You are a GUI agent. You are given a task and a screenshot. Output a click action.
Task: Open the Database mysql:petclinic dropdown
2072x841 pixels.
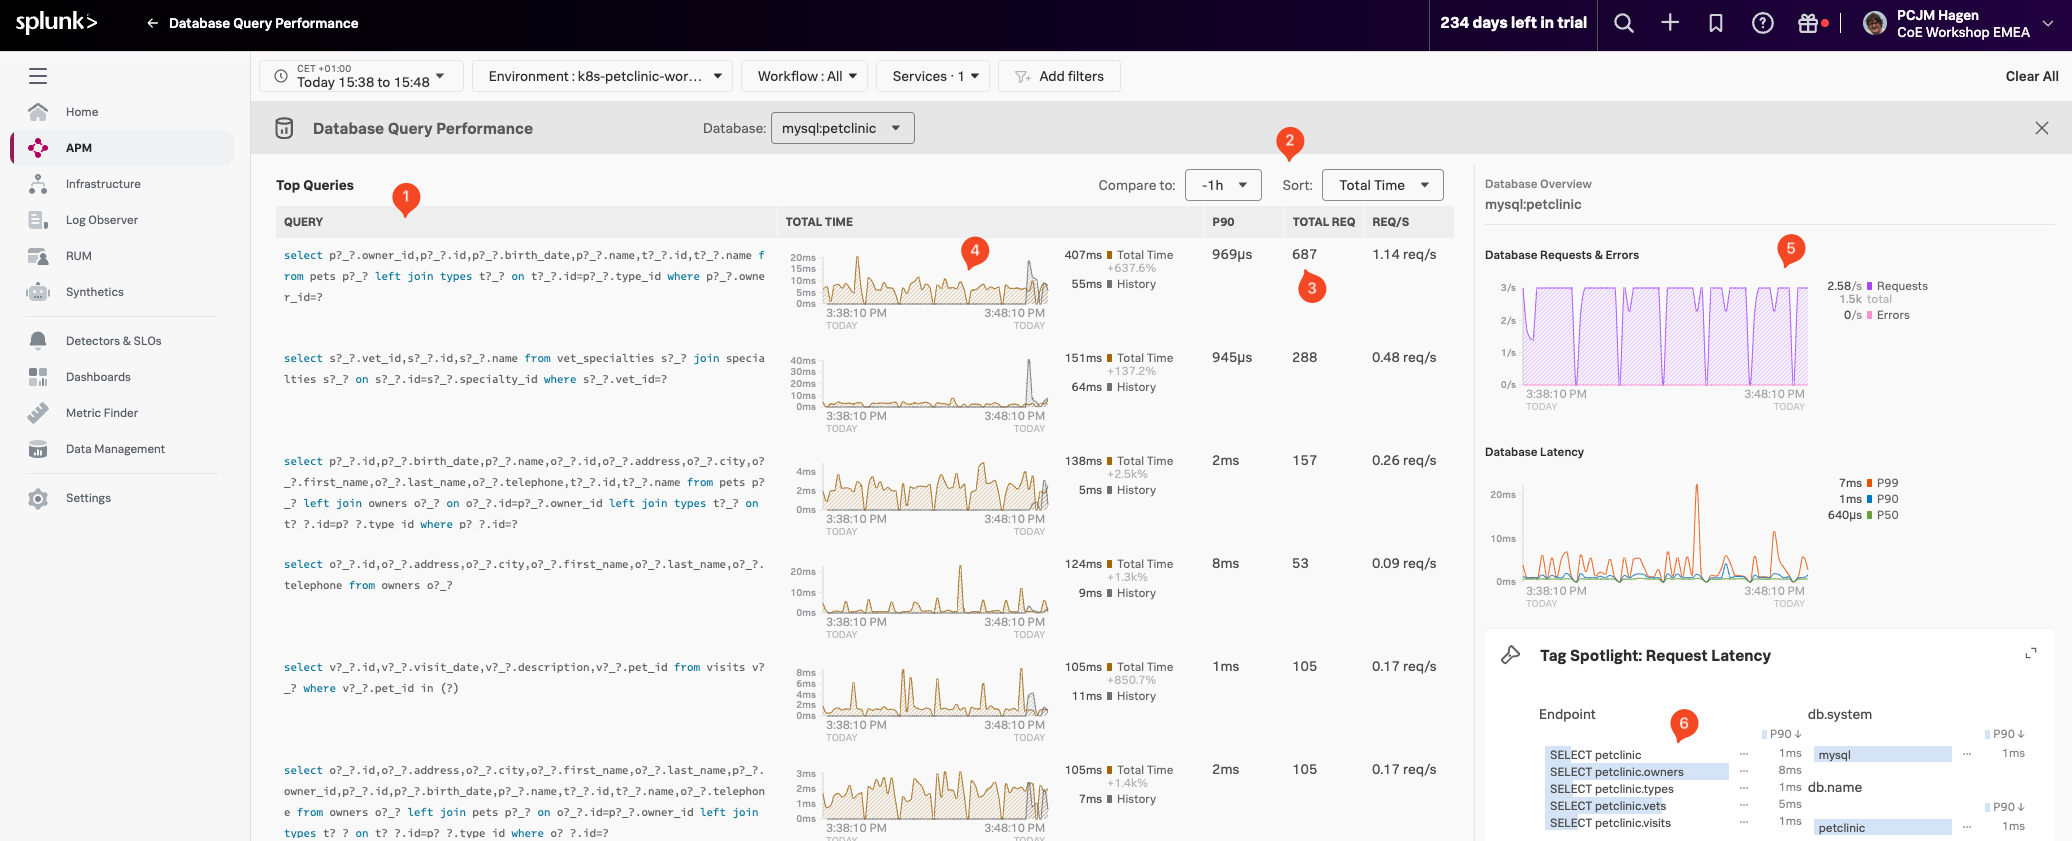(842, 128)
